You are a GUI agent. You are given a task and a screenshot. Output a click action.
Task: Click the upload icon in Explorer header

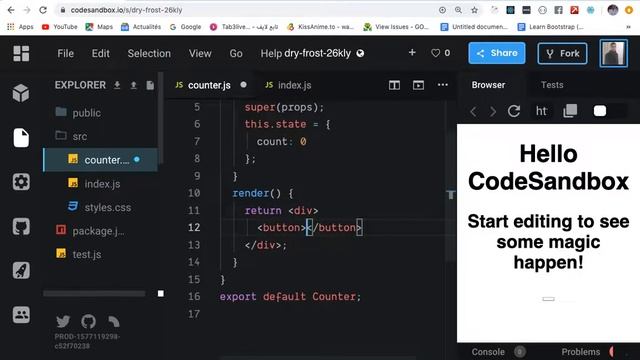pyautogui.click(x=133, y=85)
